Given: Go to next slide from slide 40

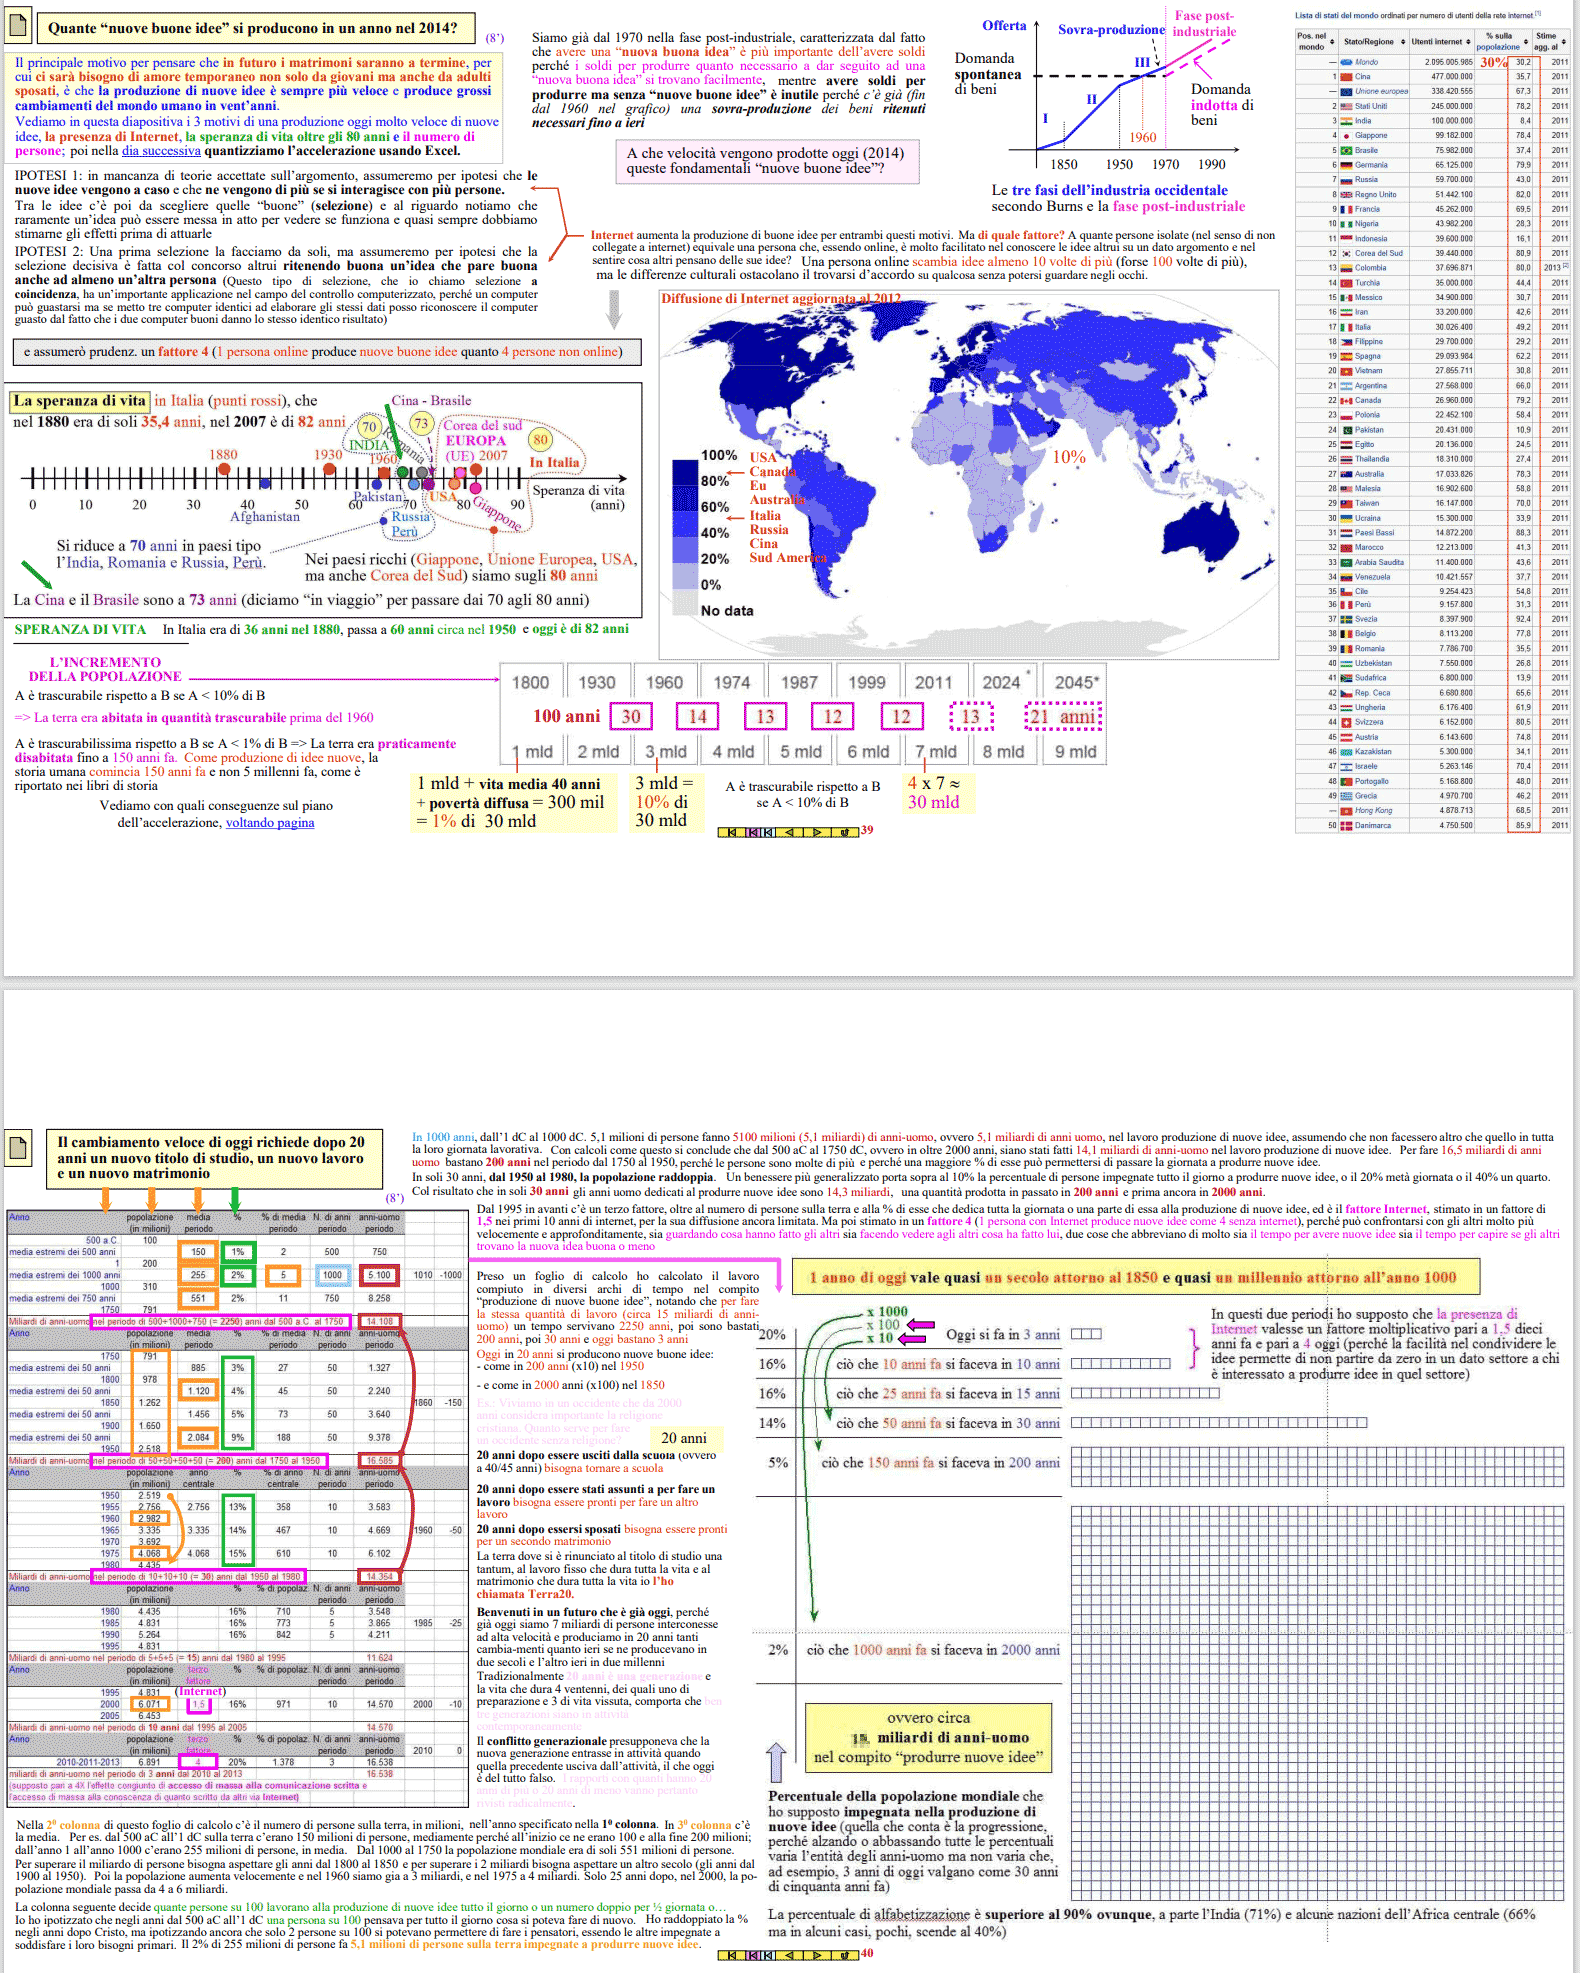Looking at the screenshot, I should click(x=817, y=1954).
